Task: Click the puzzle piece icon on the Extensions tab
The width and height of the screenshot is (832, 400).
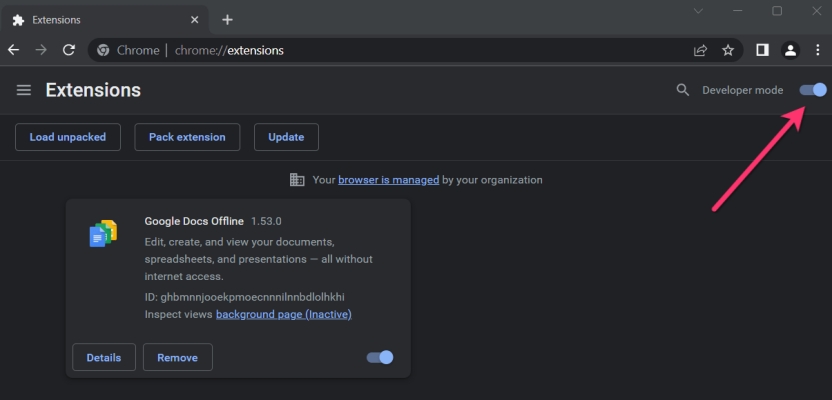Action: [x=18, y=20]
